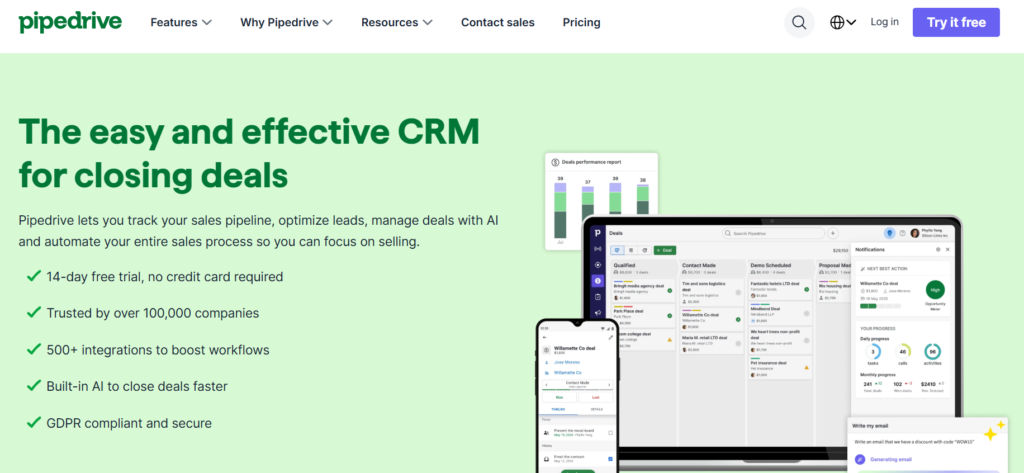Open the Mindbend Deal card
The image size is (1024, 473).
tap(780, 314)
